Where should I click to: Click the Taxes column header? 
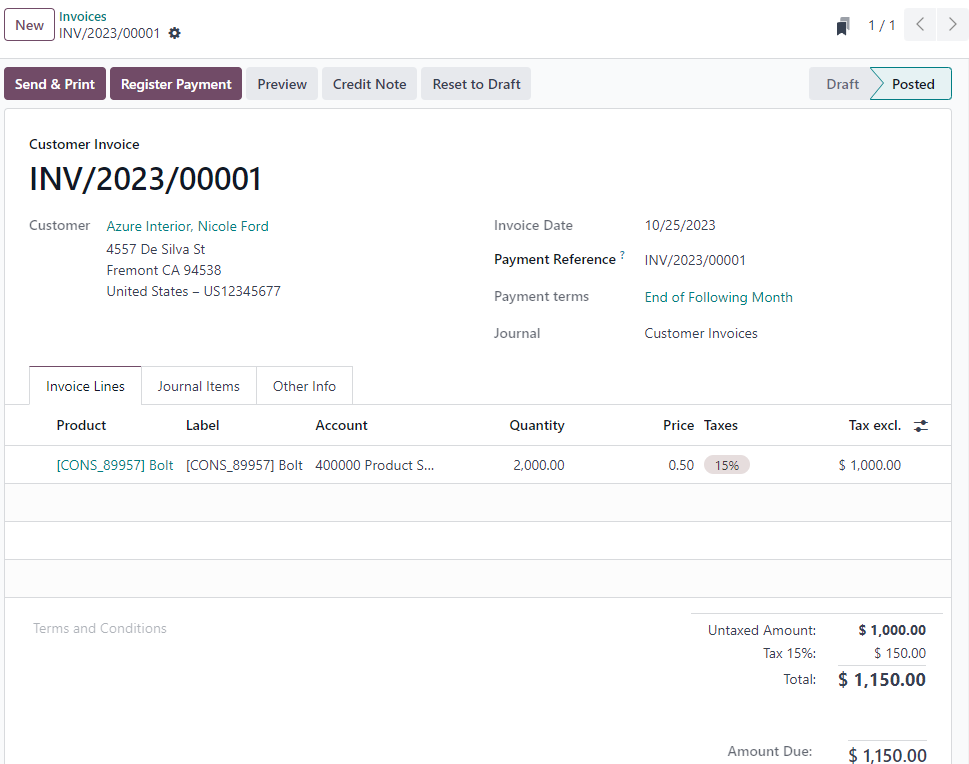click(721, 425)
